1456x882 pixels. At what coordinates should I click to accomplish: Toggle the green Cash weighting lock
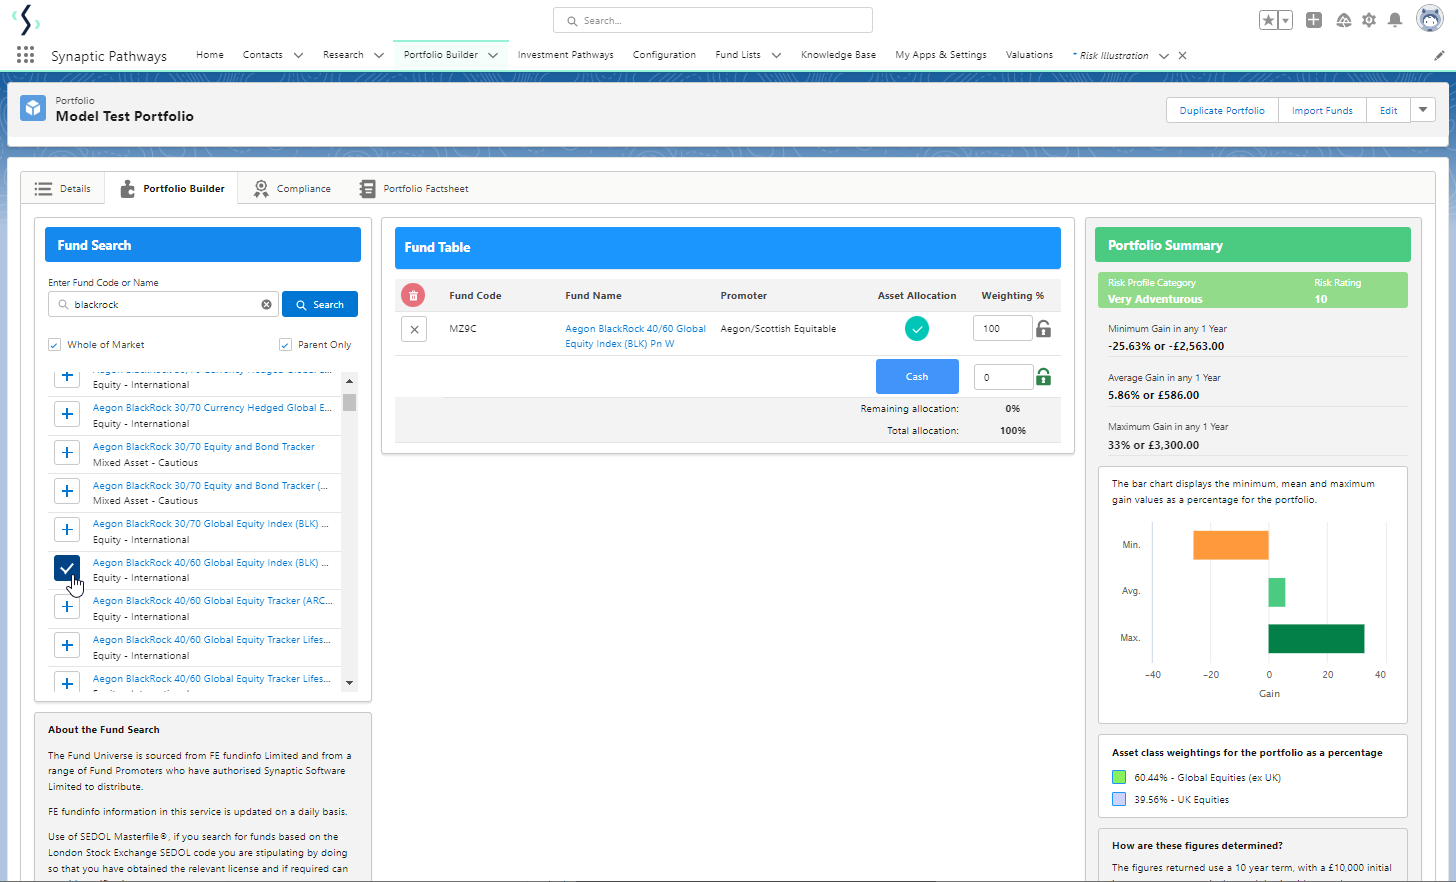click(x=1043, y=377)
